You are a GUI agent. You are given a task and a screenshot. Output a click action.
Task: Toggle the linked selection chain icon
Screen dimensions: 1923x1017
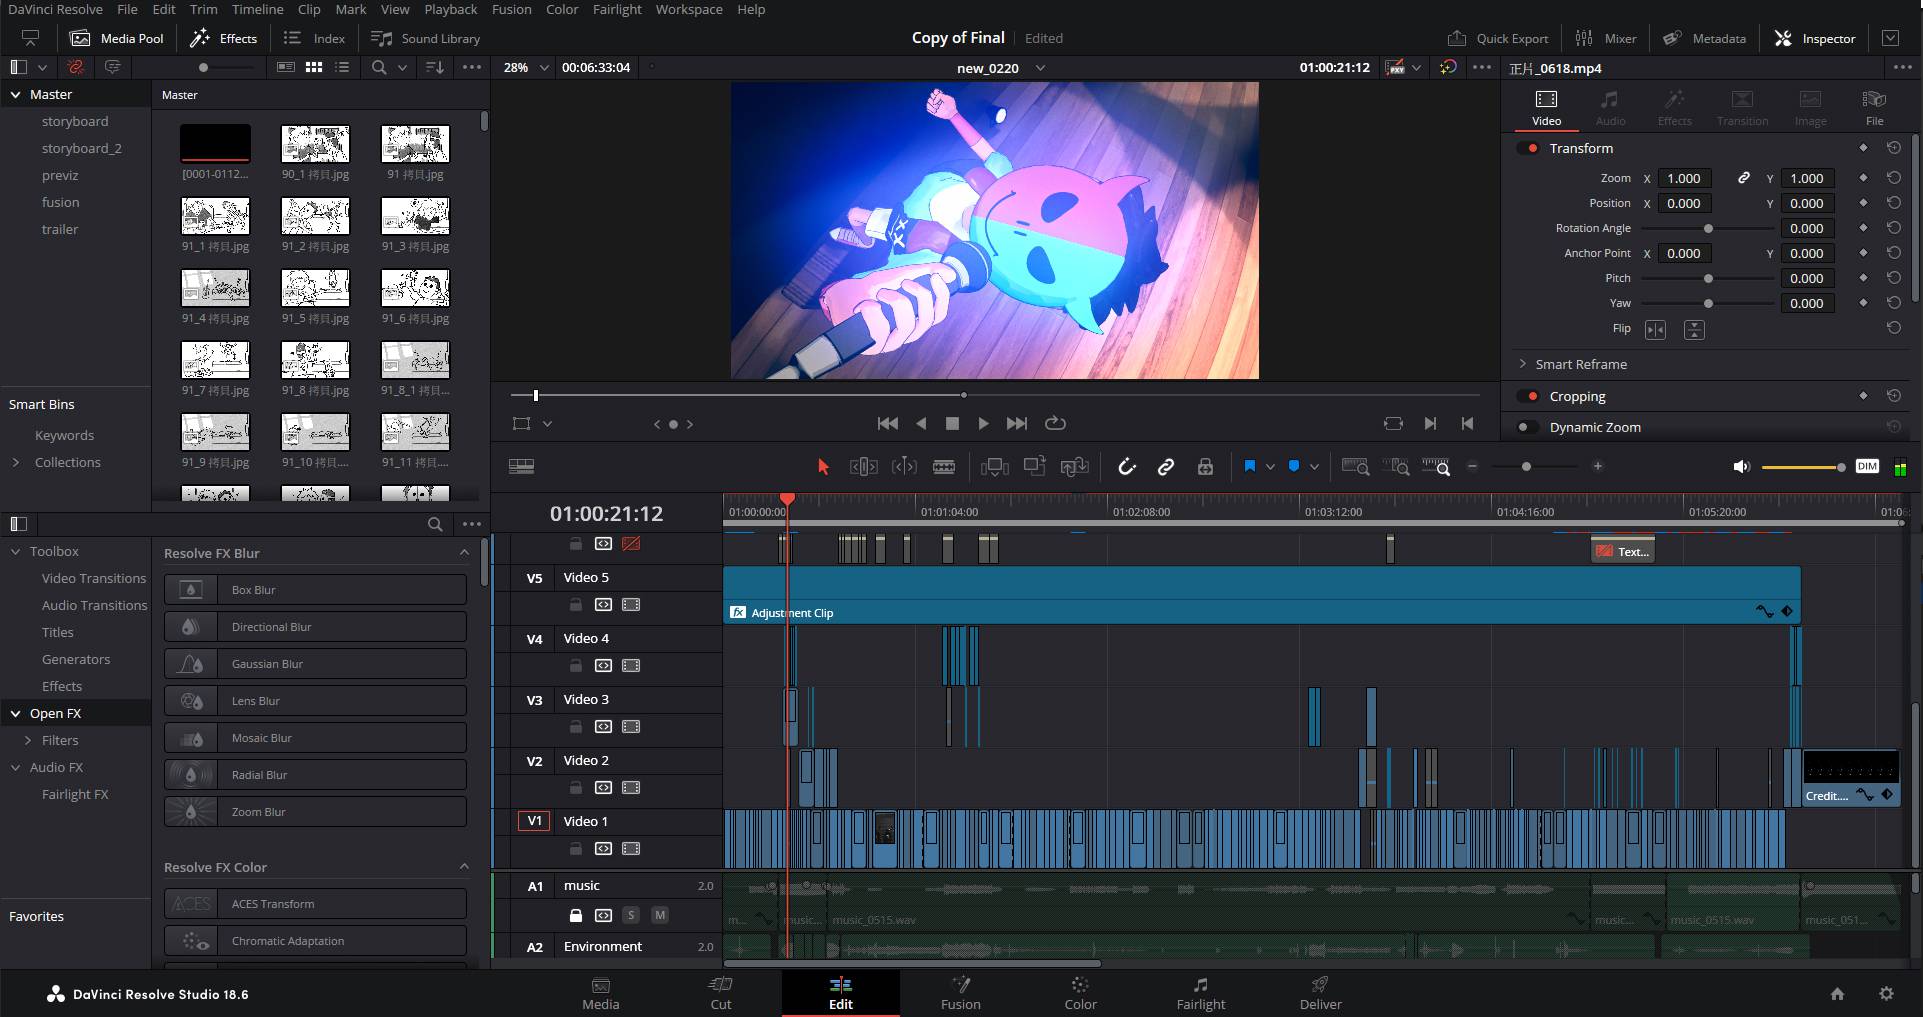[x=1165, y=467]
